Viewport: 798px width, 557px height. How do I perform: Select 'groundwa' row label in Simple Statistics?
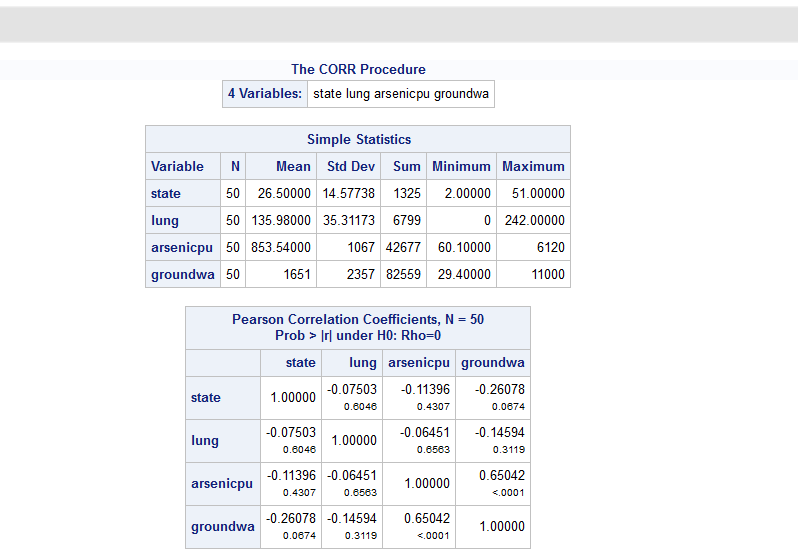(x=183, y=274)
